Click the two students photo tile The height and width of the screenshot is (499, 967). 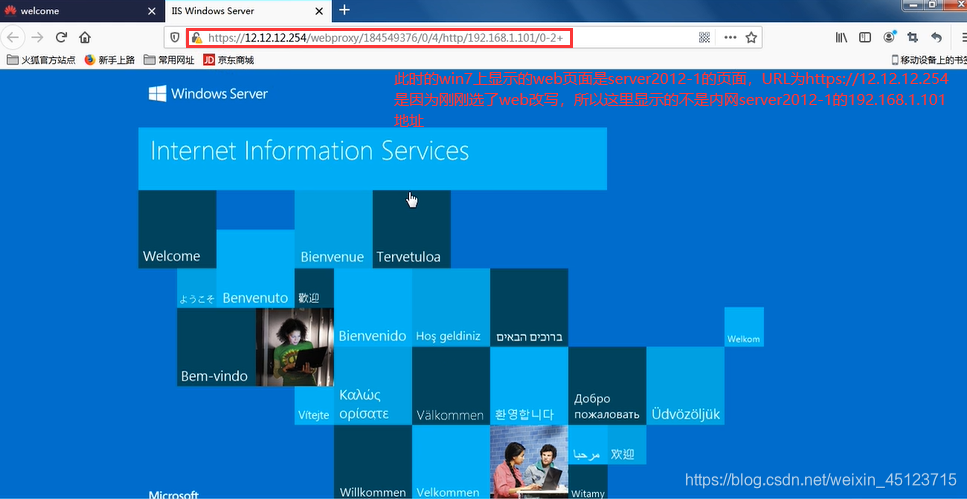pyautogui.click(x=529, y=461)
